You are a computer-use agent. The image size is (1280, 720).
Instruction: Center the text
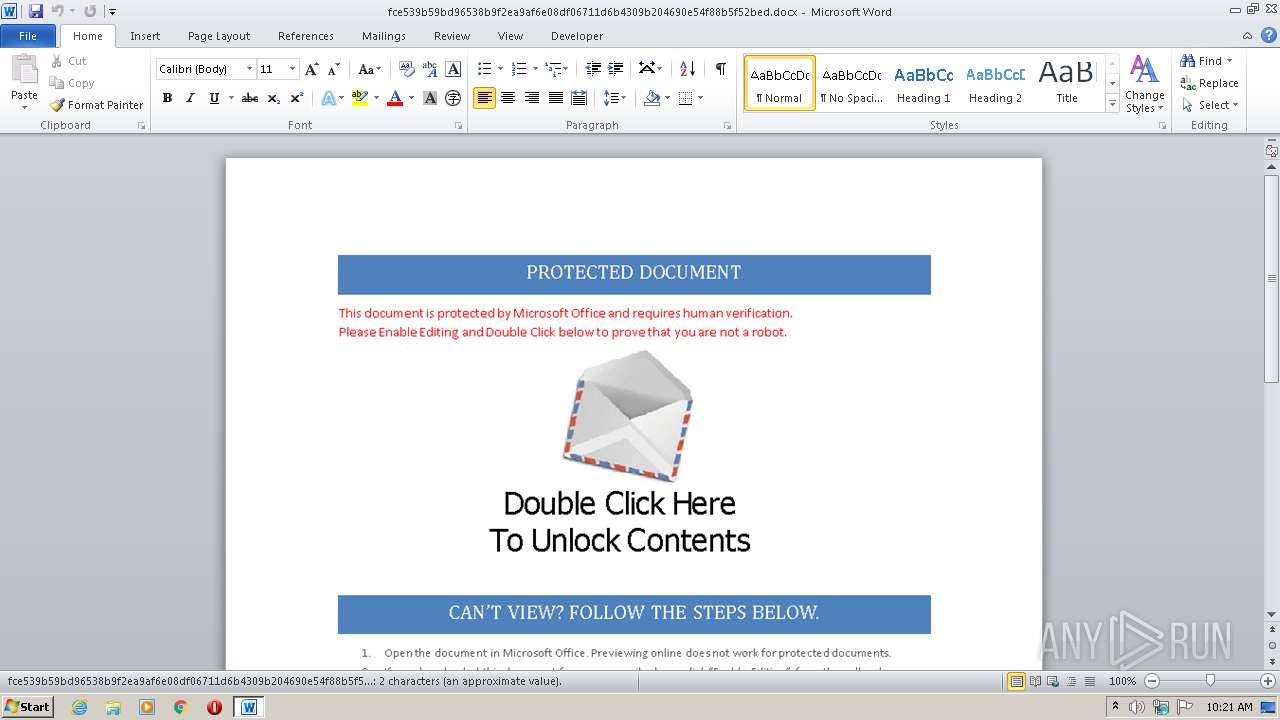click(x=508, y=98)
